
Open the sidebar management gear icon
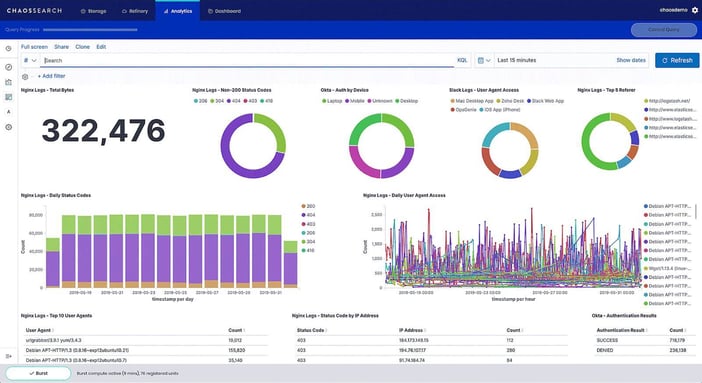point(9,127)
